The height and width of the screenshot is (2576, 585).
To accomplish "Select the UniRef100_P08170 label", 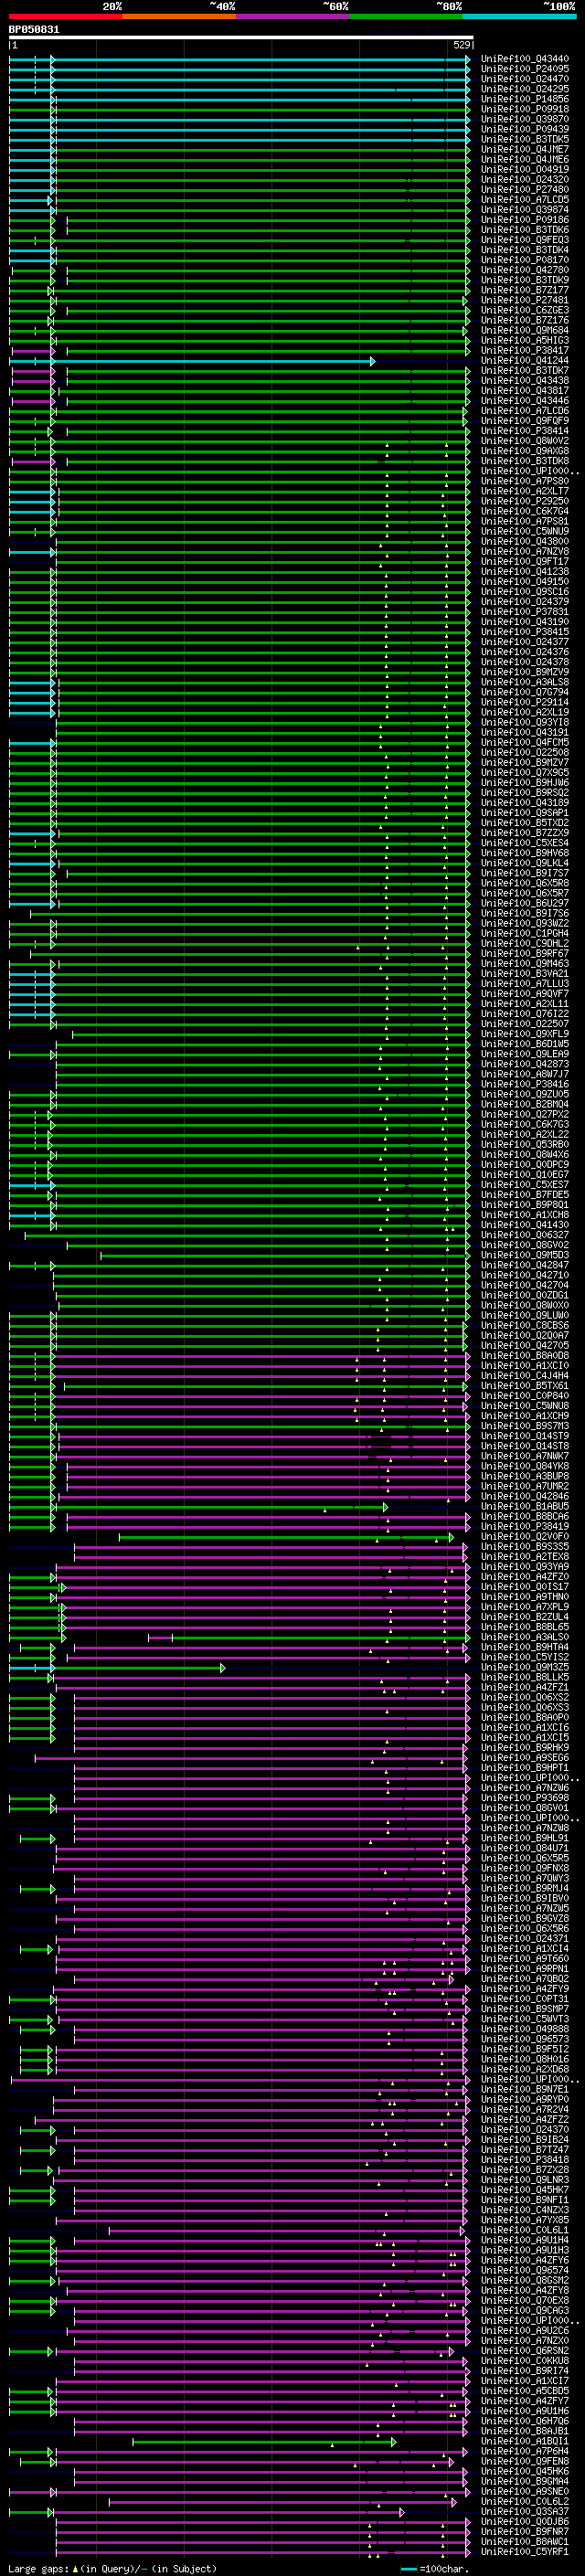I will [525, 260].
